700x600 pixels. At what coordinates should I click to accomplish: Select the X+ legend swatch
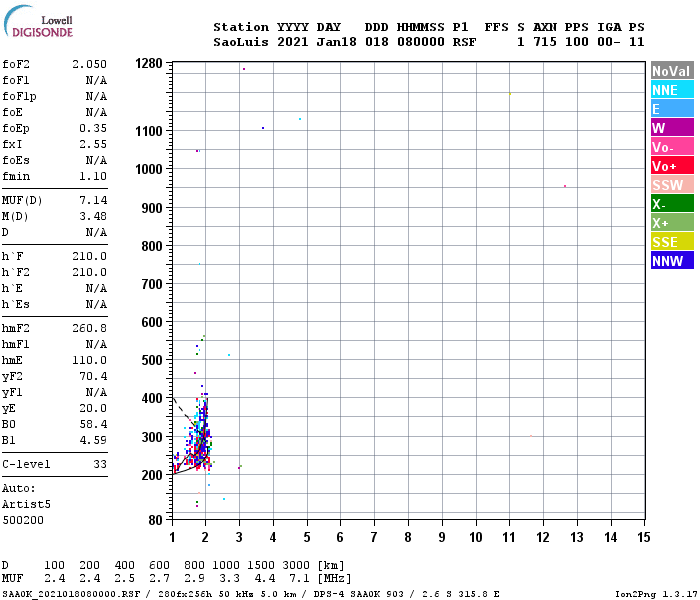click(672, 222)
